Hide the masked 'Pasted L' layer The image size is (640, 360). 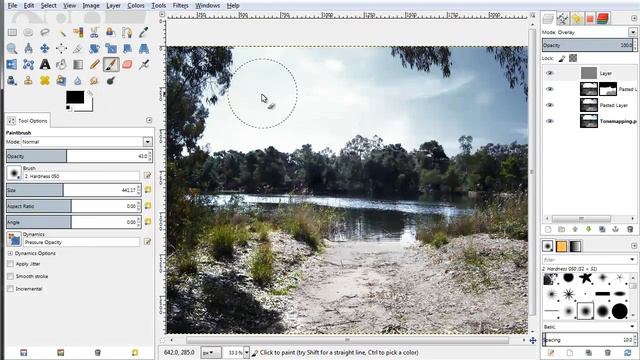tap(550, 89)
